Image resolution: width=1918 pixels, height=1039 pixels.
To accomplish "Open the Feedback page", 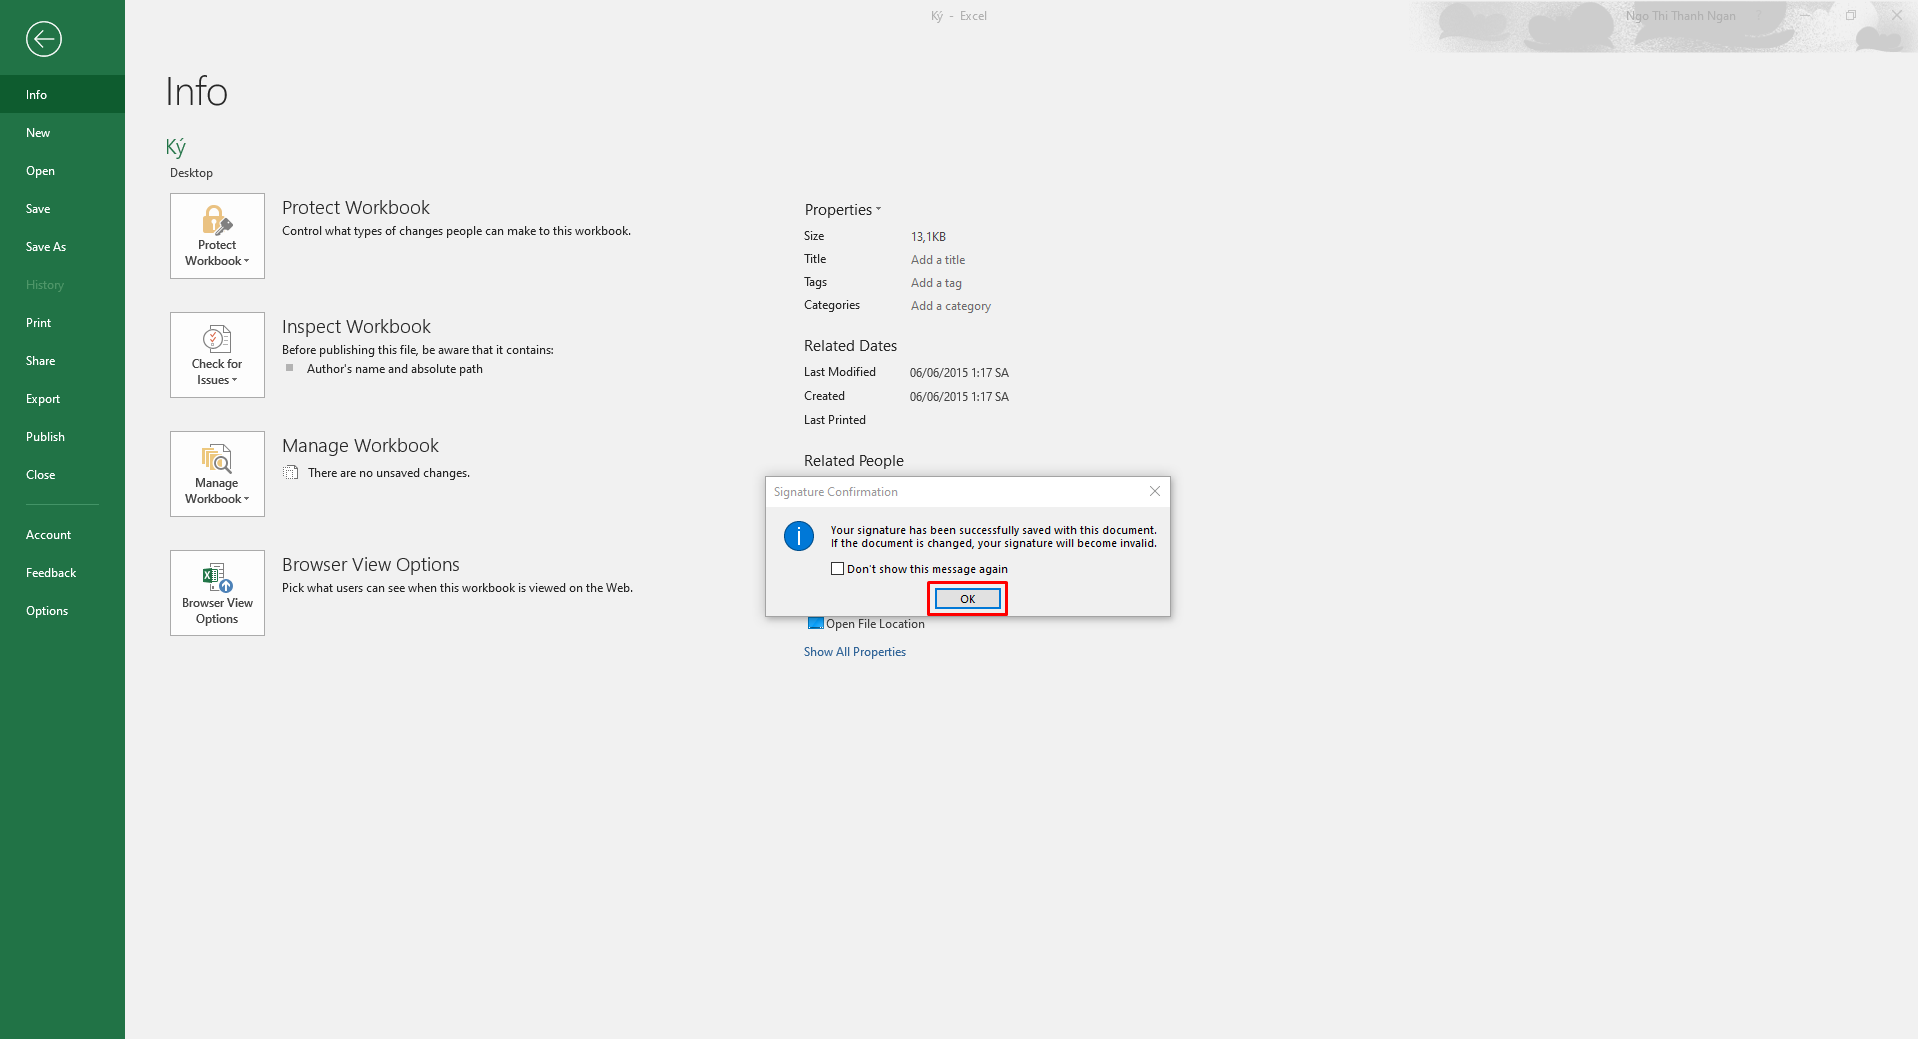I will pos(62,572).
